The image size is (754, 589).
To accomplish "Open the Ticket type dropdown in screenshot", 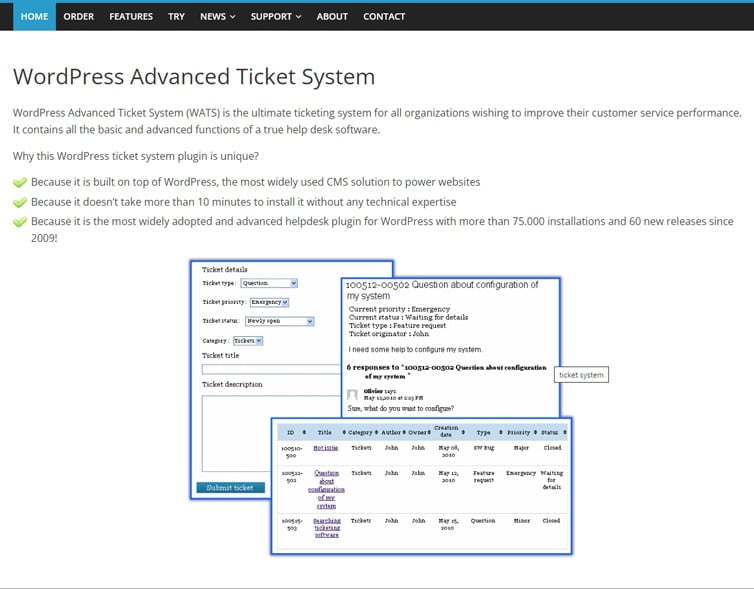I will [269, 283].
